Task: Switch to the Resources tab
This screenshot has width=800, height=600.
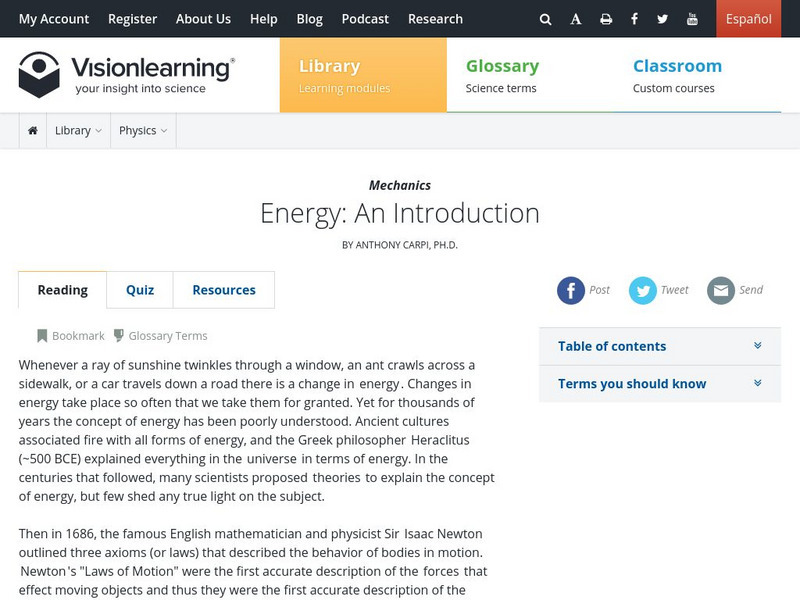Action: click(x=224, y=290)
